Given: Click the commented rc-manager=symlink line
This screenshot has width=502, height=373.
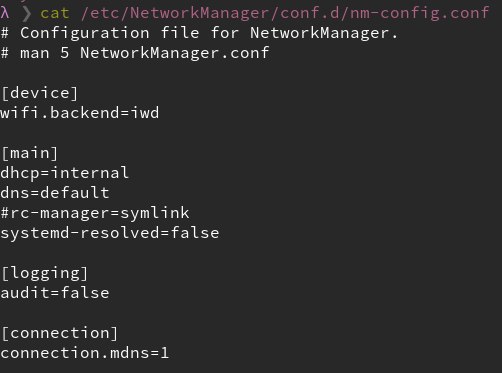Looking at the screenshot, I should 95,213.
